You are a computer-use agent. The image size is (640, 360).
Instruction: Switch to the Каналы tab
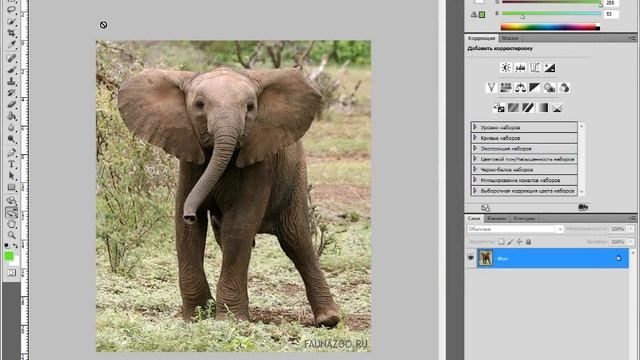pyautogui.click(x=497, y=218)
